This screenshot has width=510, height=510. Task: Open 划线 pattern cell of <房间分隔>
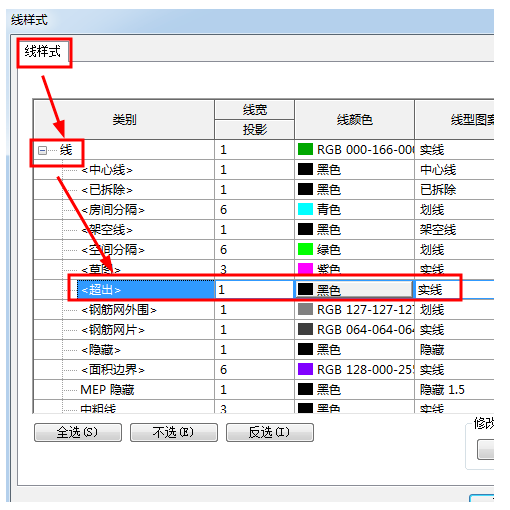pyautogui.click(x=454, y=210)
